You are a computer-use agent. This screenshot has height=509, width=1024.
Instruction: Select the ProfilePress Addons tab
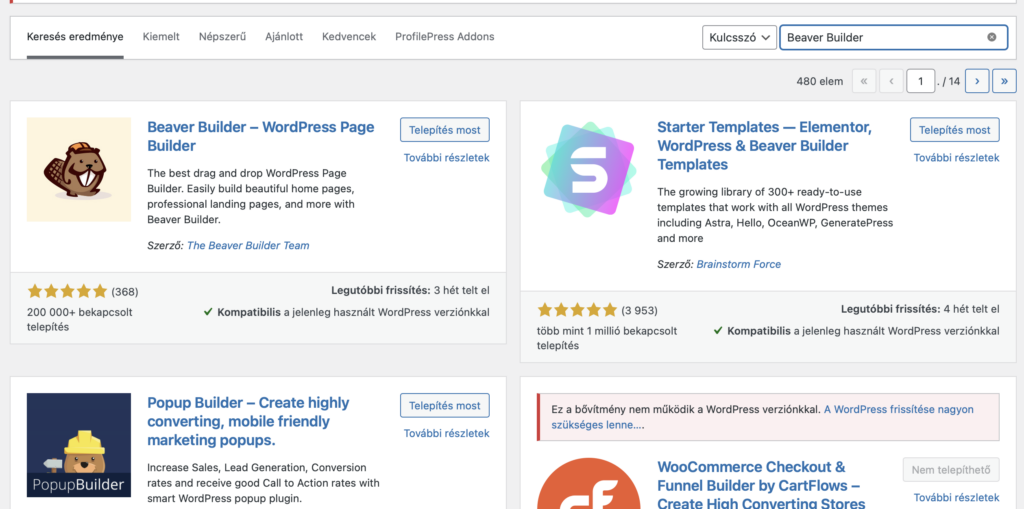(445, 37)
